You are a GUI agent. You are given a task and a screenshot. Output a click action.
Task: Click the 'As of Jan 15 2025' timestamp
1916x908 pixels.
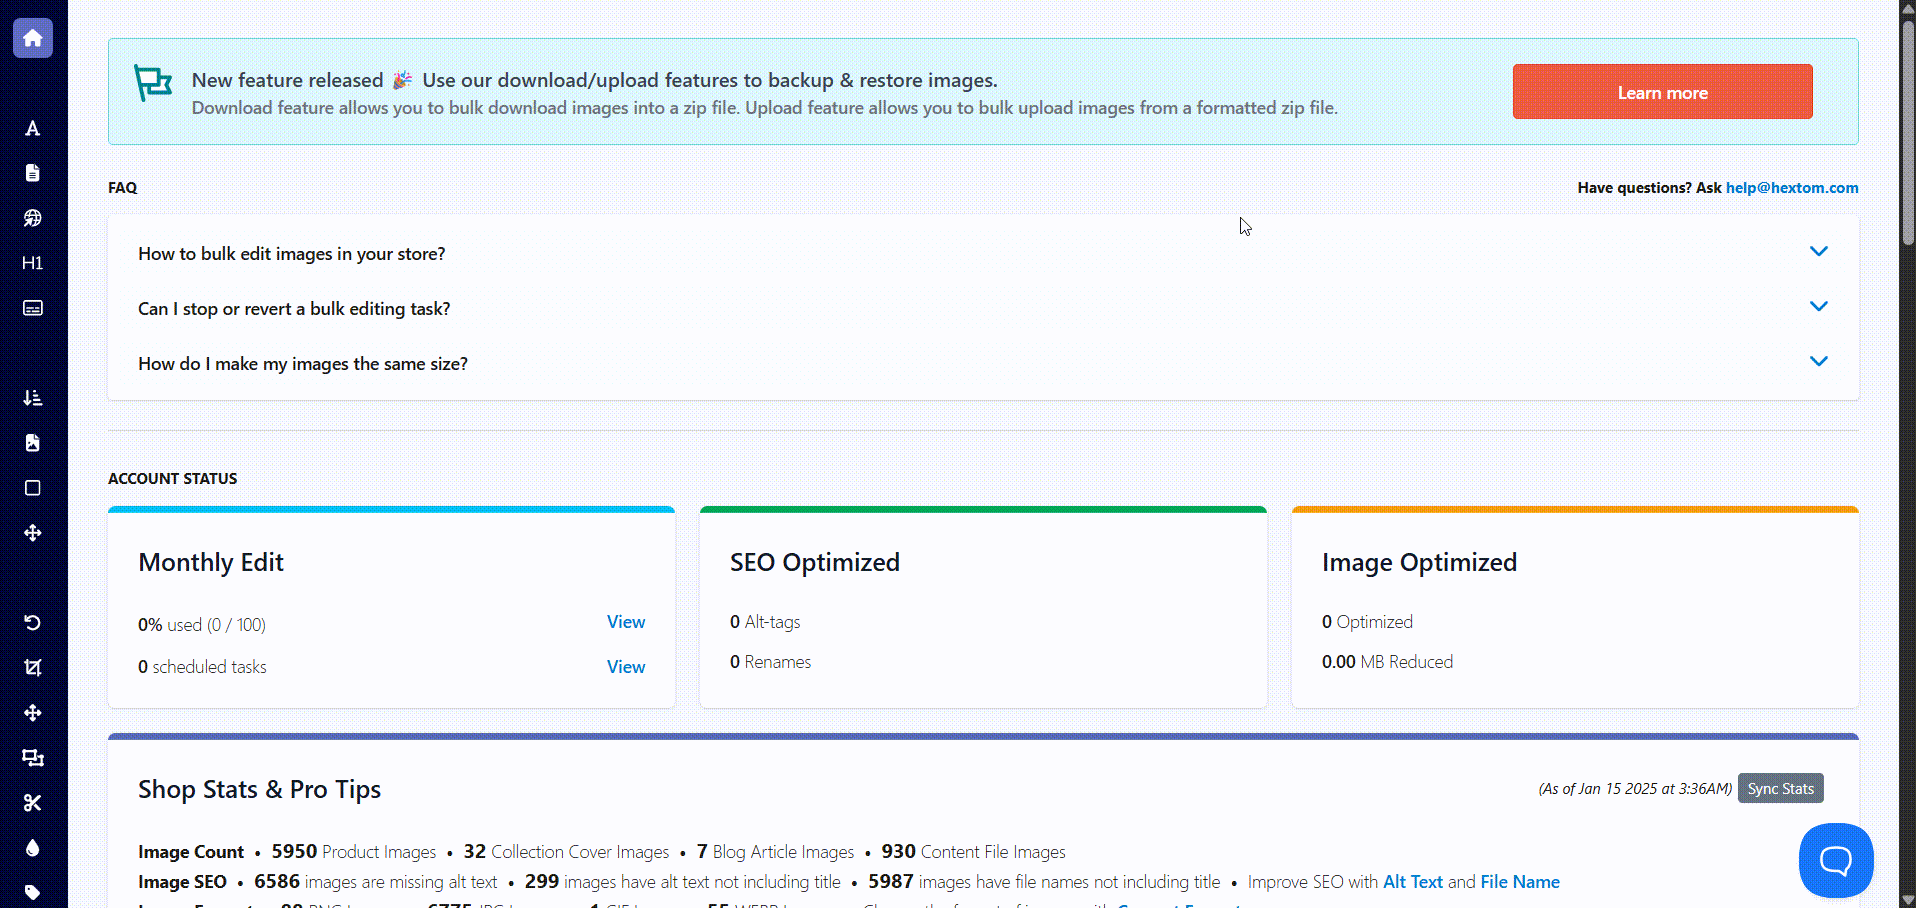(1635, 789)
